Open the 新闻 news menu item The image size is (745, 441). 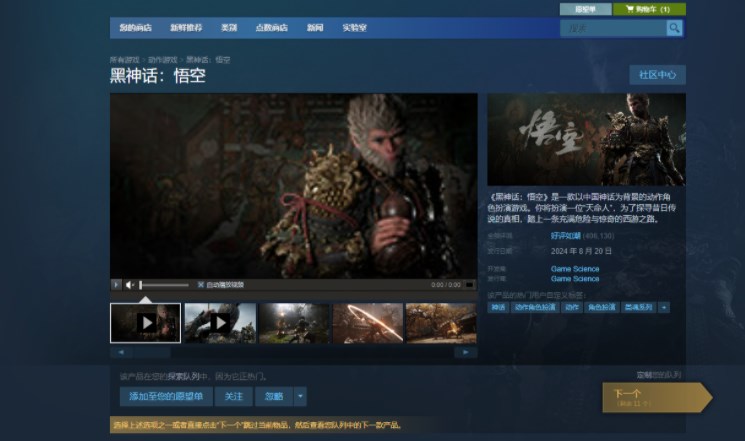[315, 28]
